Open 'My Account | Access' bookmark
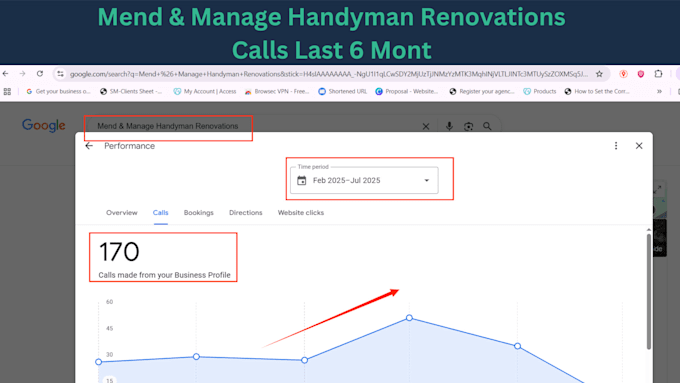Image resolution: width=680 pixels, height=383 pixels. tap(205, 92)
